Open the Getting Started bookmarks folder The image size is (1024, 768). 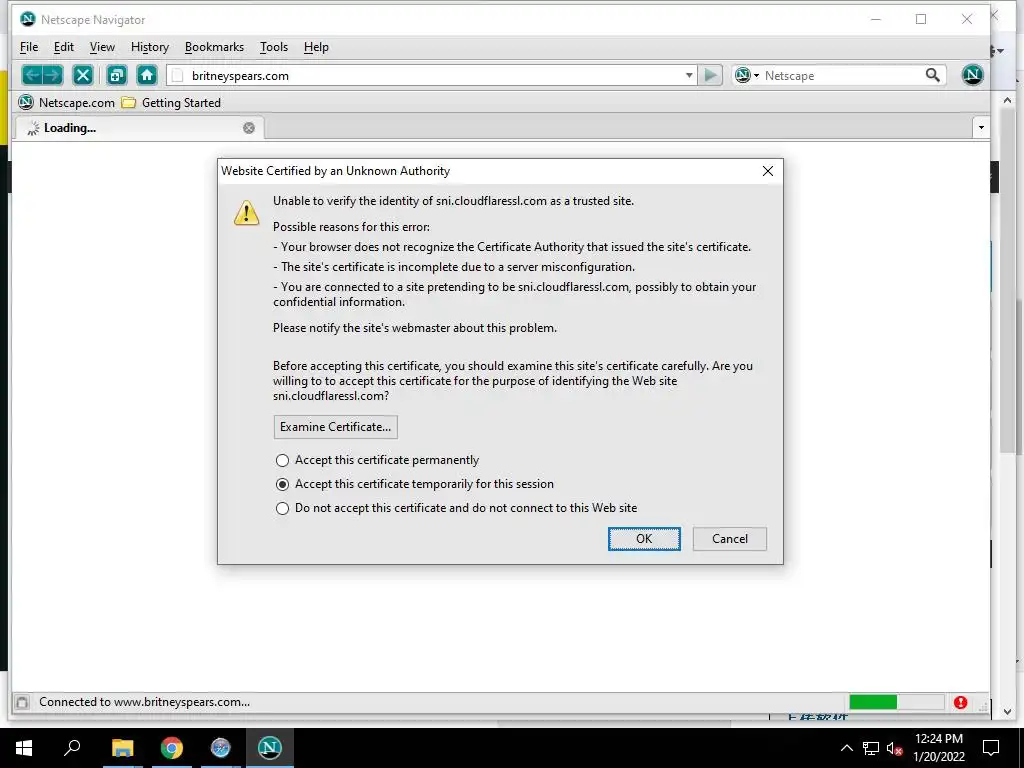click(172, 103)
